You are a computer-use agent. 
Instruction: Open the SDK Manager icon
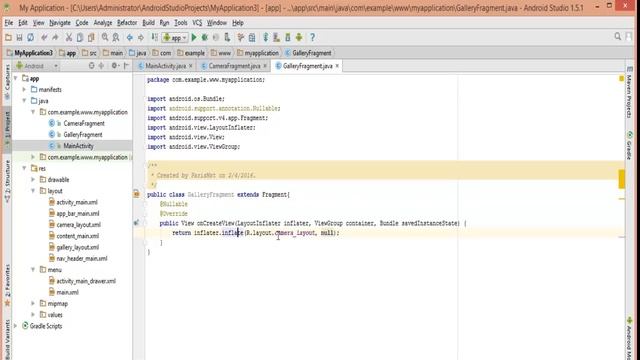tap(288, 38)
